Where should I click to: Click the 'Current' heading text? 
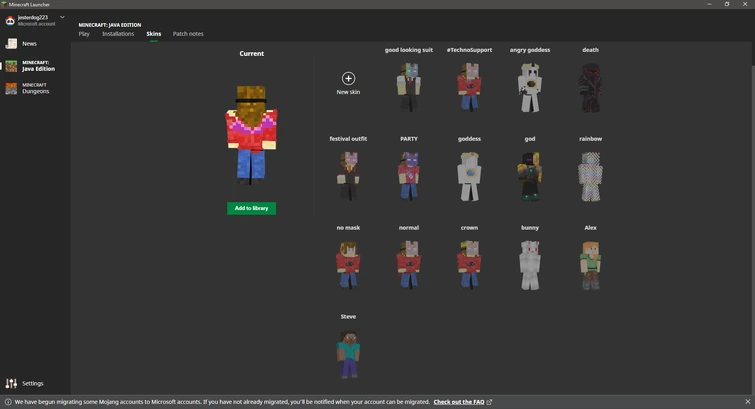pos(251,53)
